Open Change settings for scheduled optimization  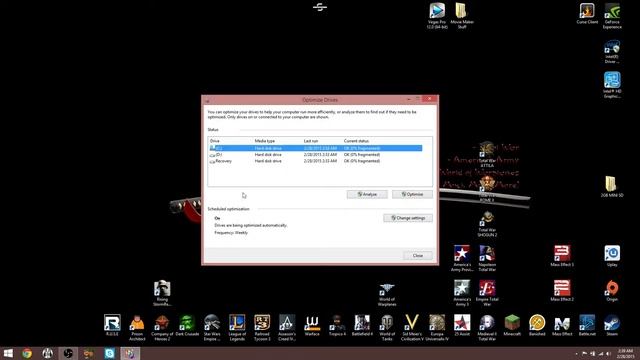408,218
